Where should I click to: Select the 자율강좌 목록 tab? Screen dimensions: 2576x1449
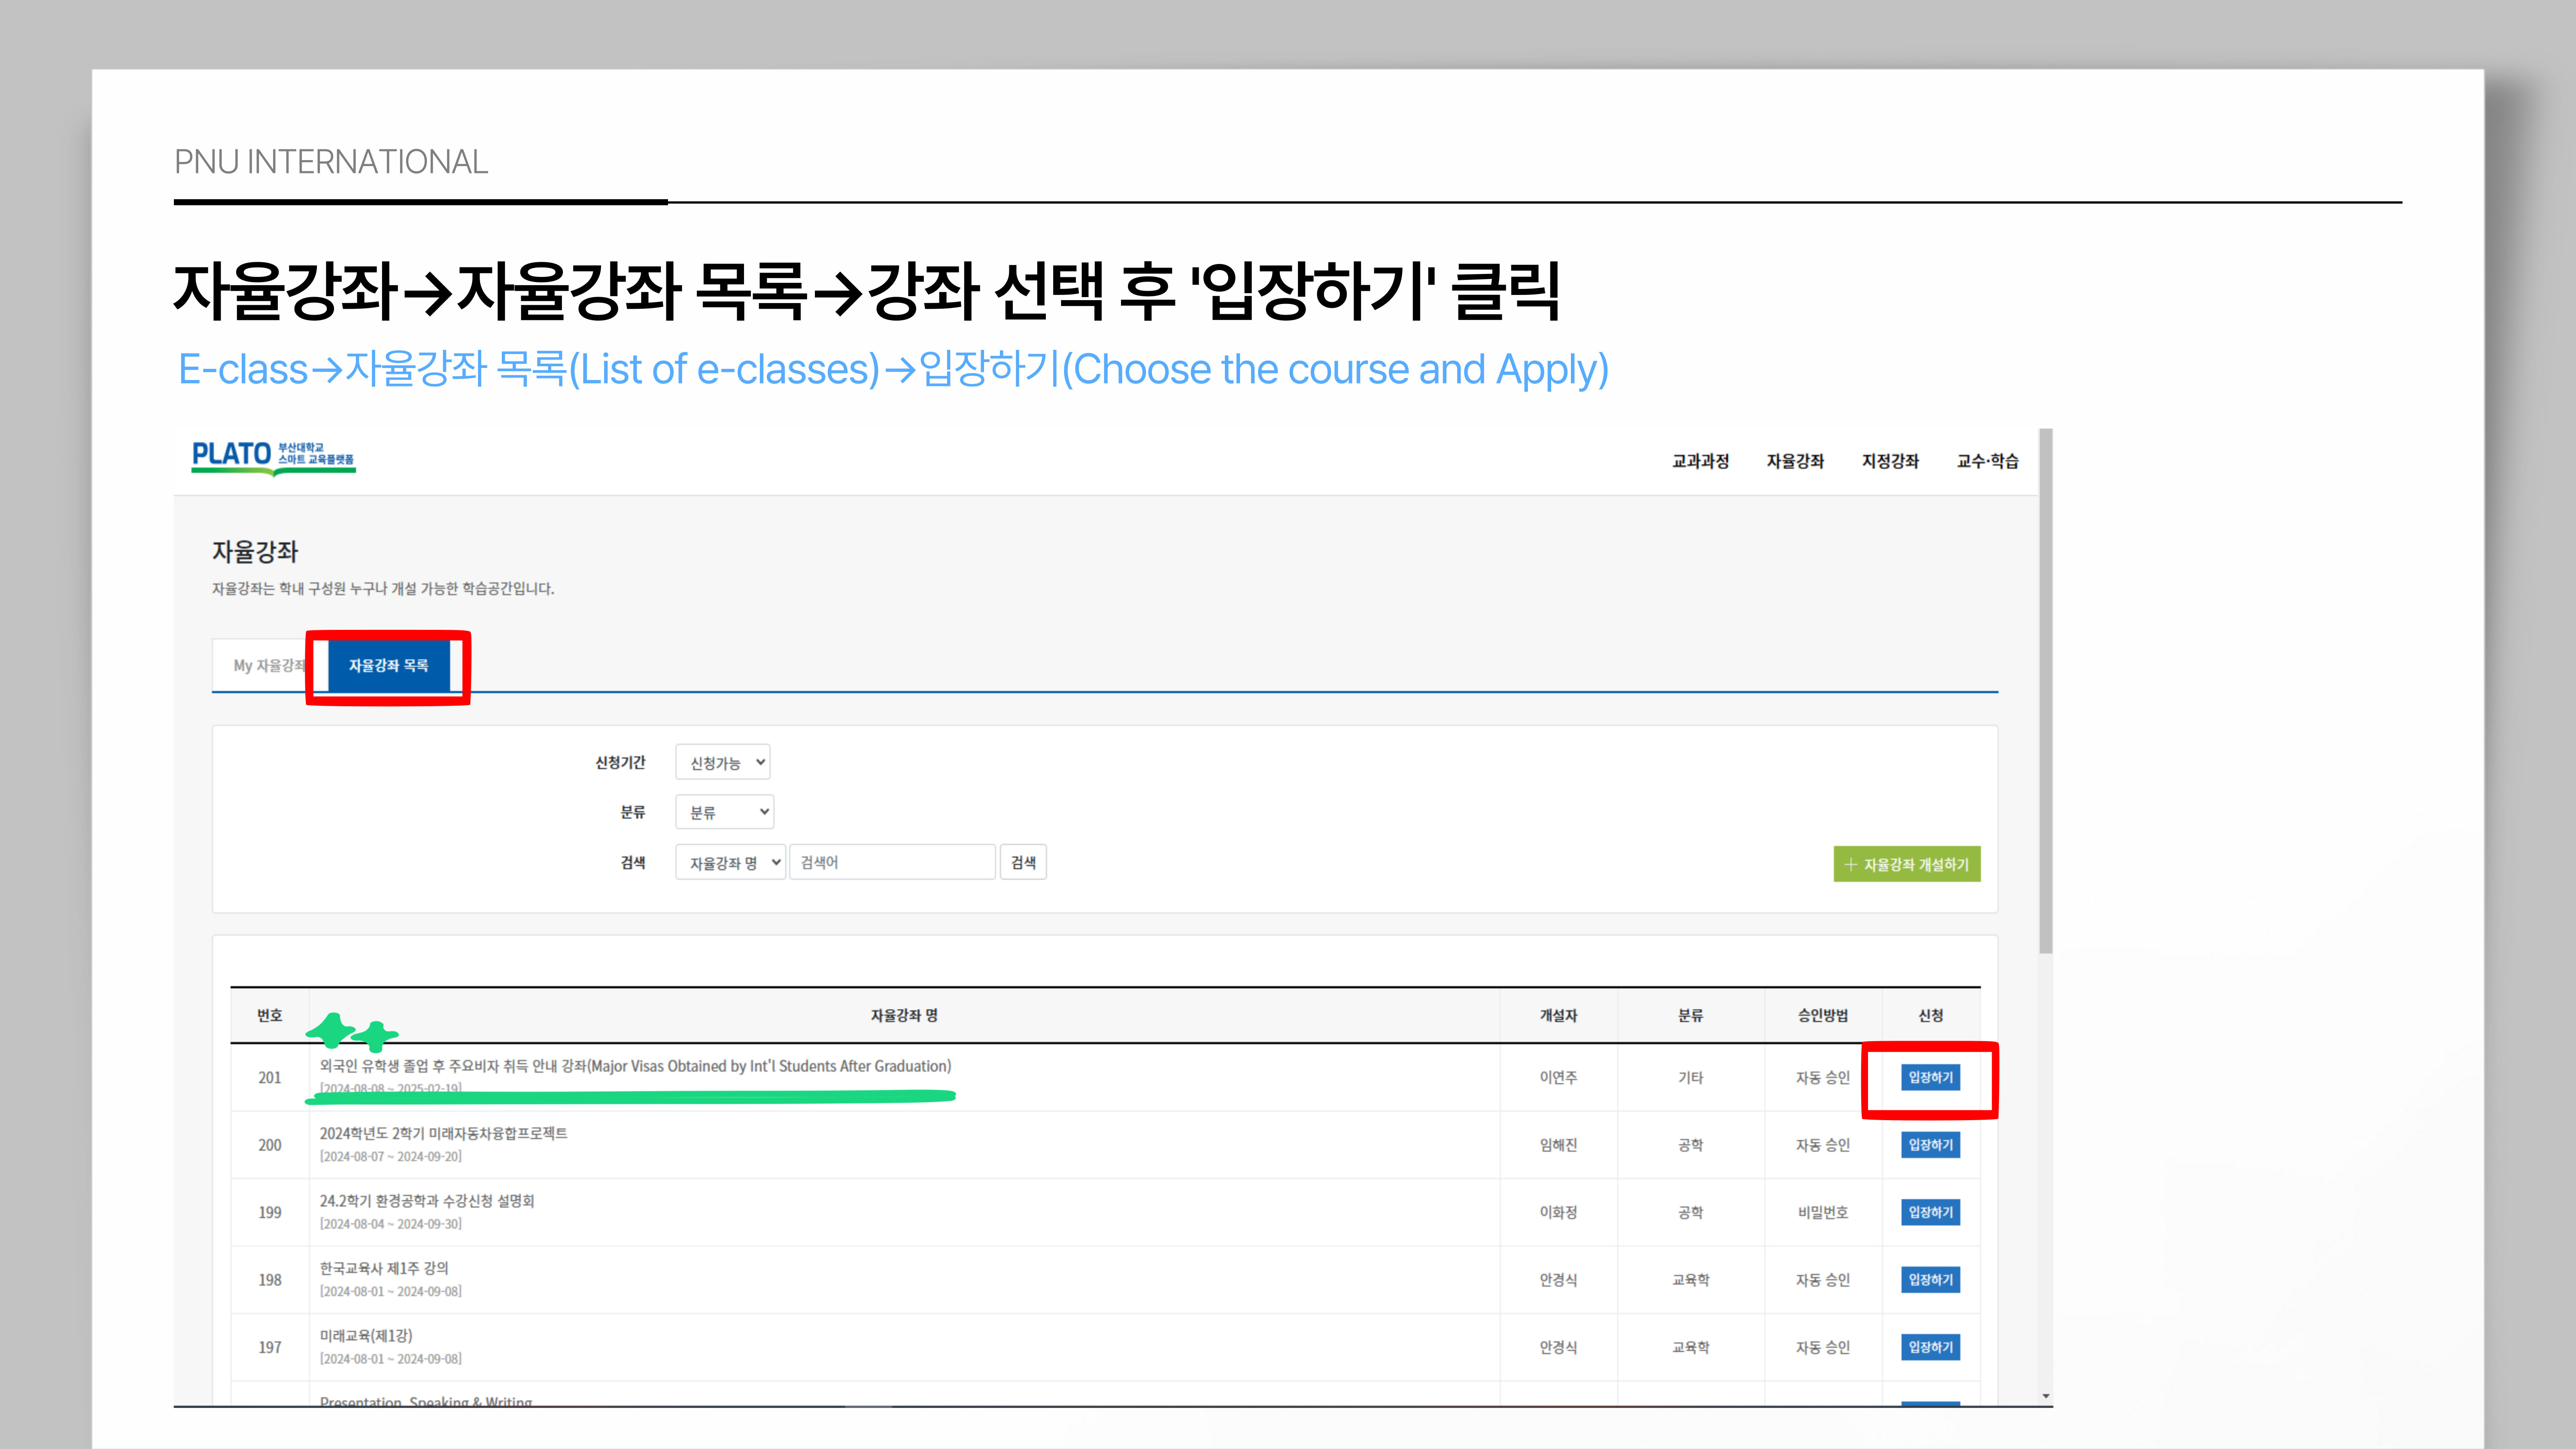[388, 666]
